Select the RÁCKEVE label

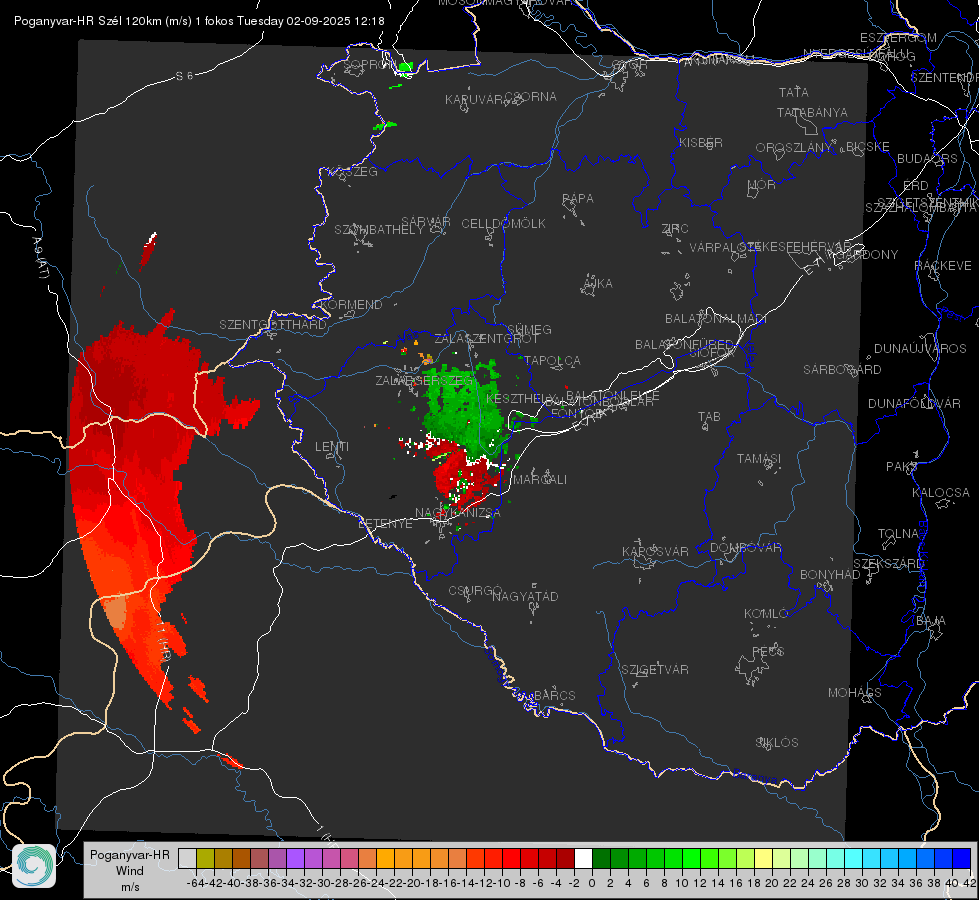tap(943, 266)
